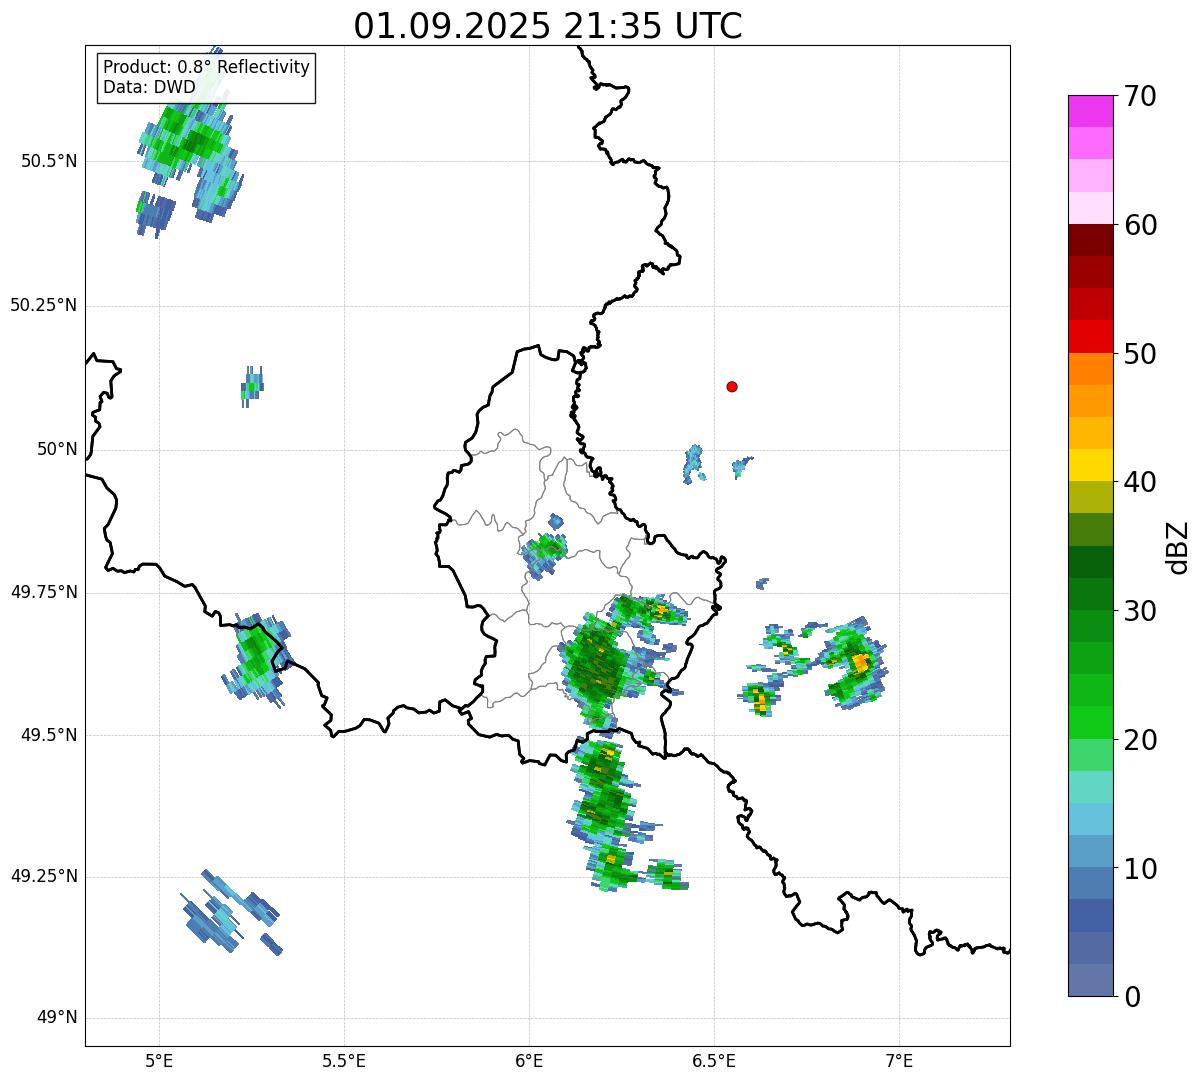The image size is (1202, 1081).
Task: Click the 20 colorbar tick label
Action: [1139, 740]
